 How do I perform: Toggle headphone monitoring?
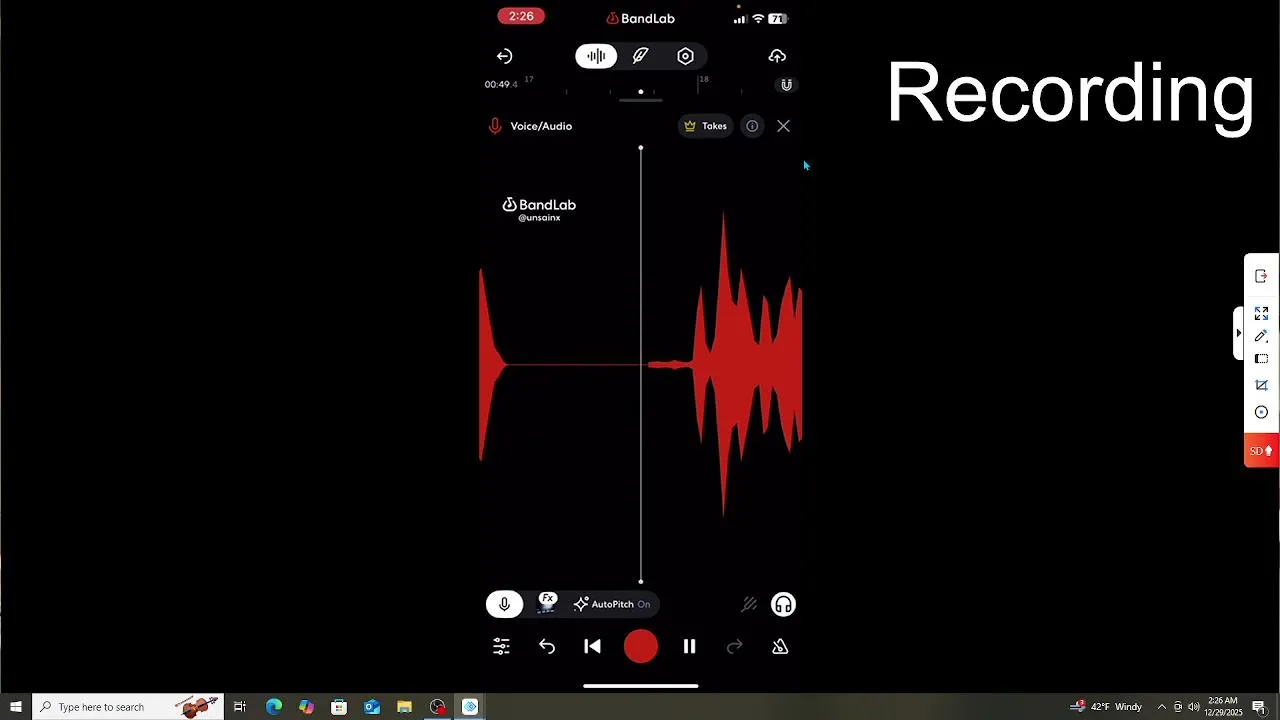coord(783,604)
